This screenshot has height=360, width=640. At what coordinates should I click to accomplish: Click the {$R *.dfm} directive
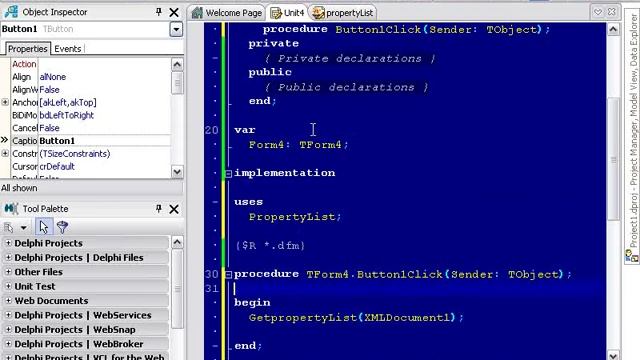(x=270, y=246)
